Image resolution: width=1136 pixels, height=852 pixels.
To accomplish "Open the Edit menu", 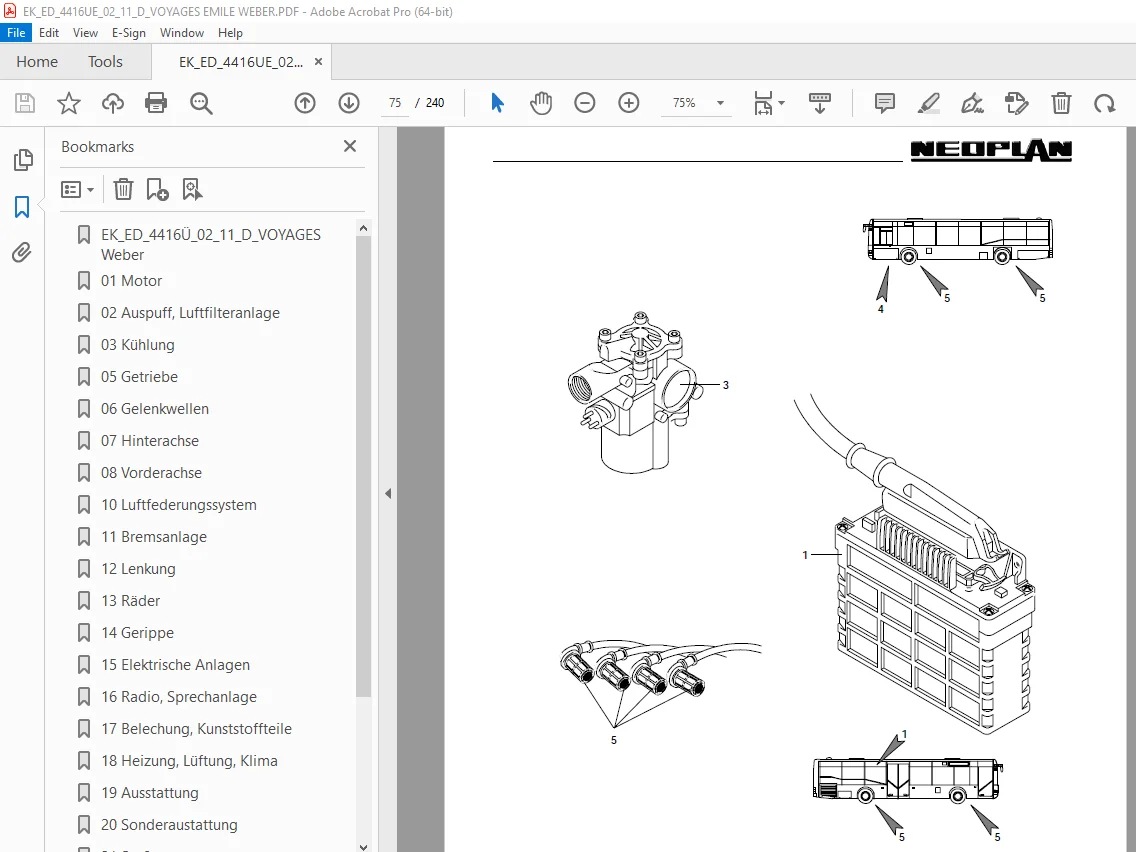I will 49,33.
